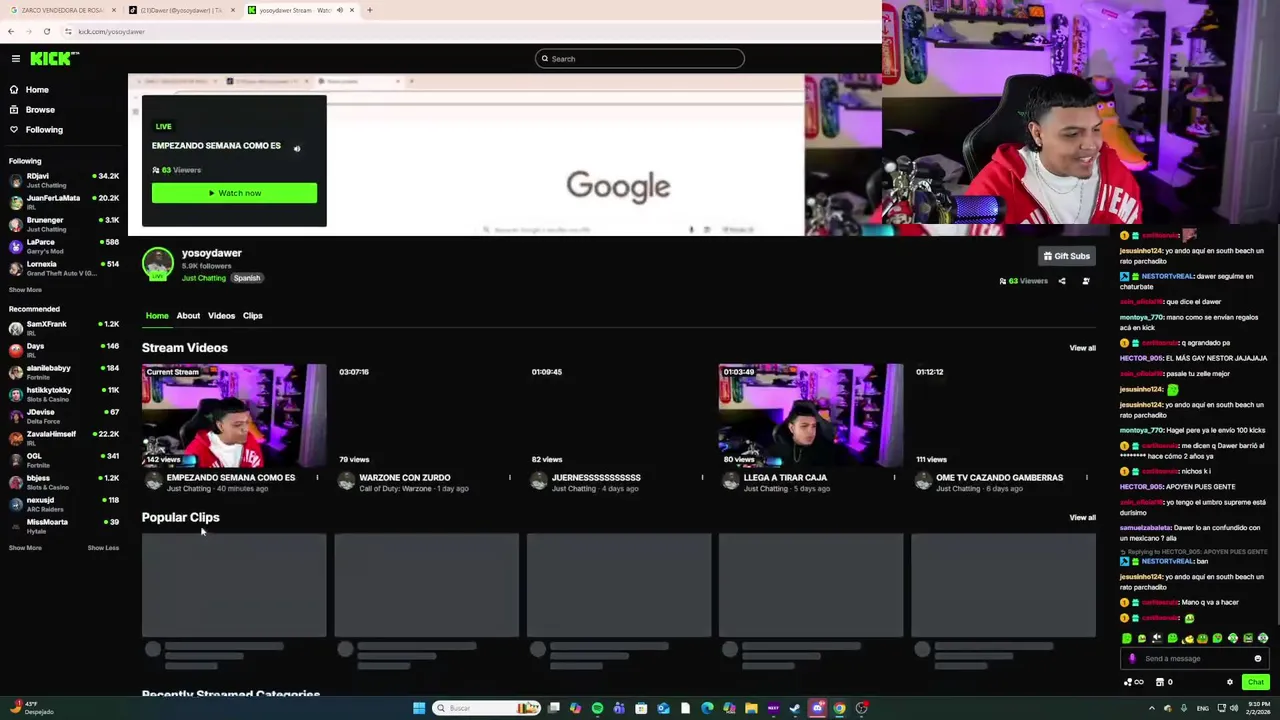Open the Current Stream video thumbnail
1280x720 pixels.
pos(234,416)
